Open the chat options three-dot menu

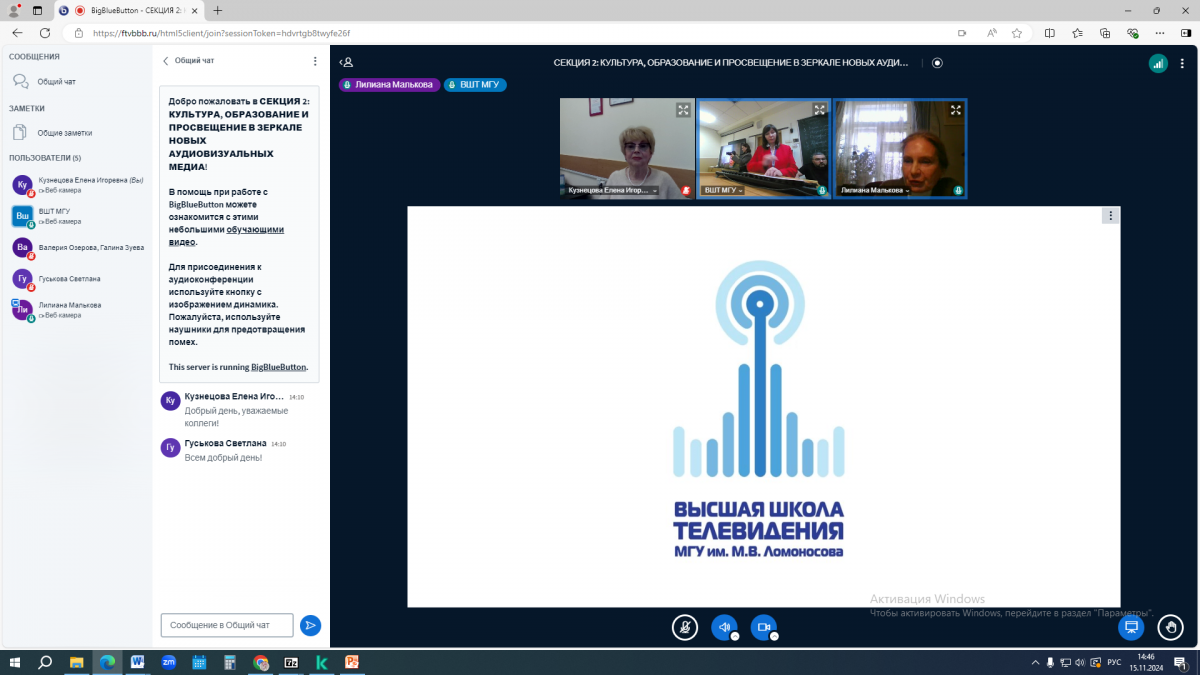pos(315,61)
